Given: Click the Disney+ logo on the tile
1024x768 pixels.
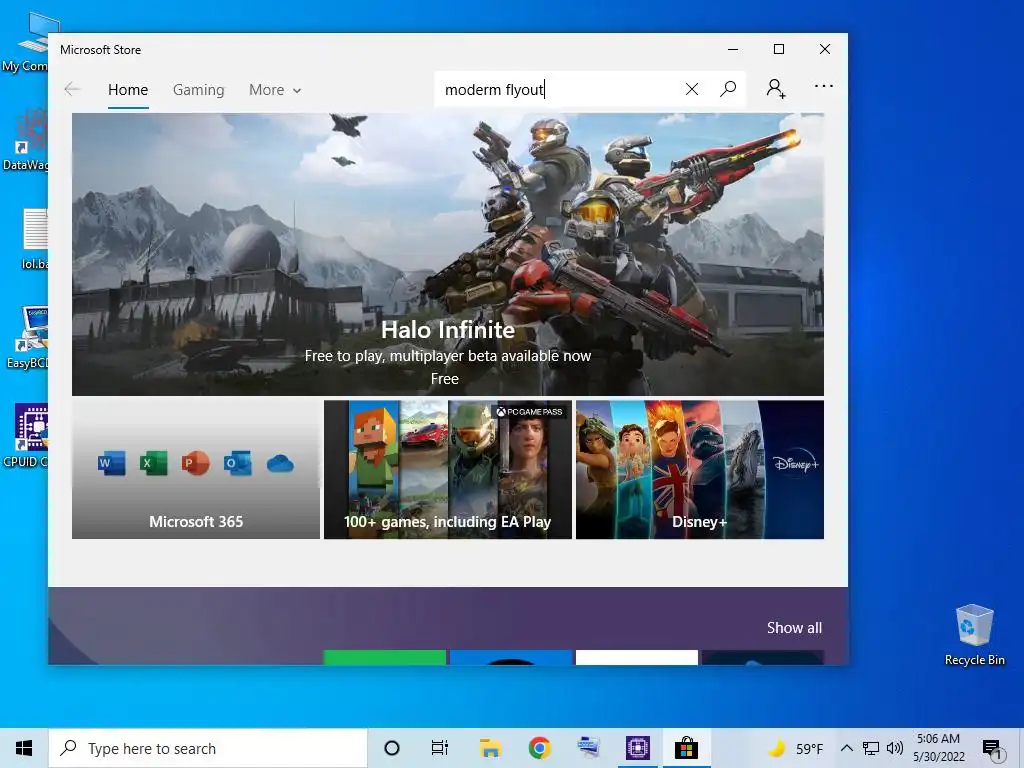Looking at the screenshot, I should click(795, 463).
